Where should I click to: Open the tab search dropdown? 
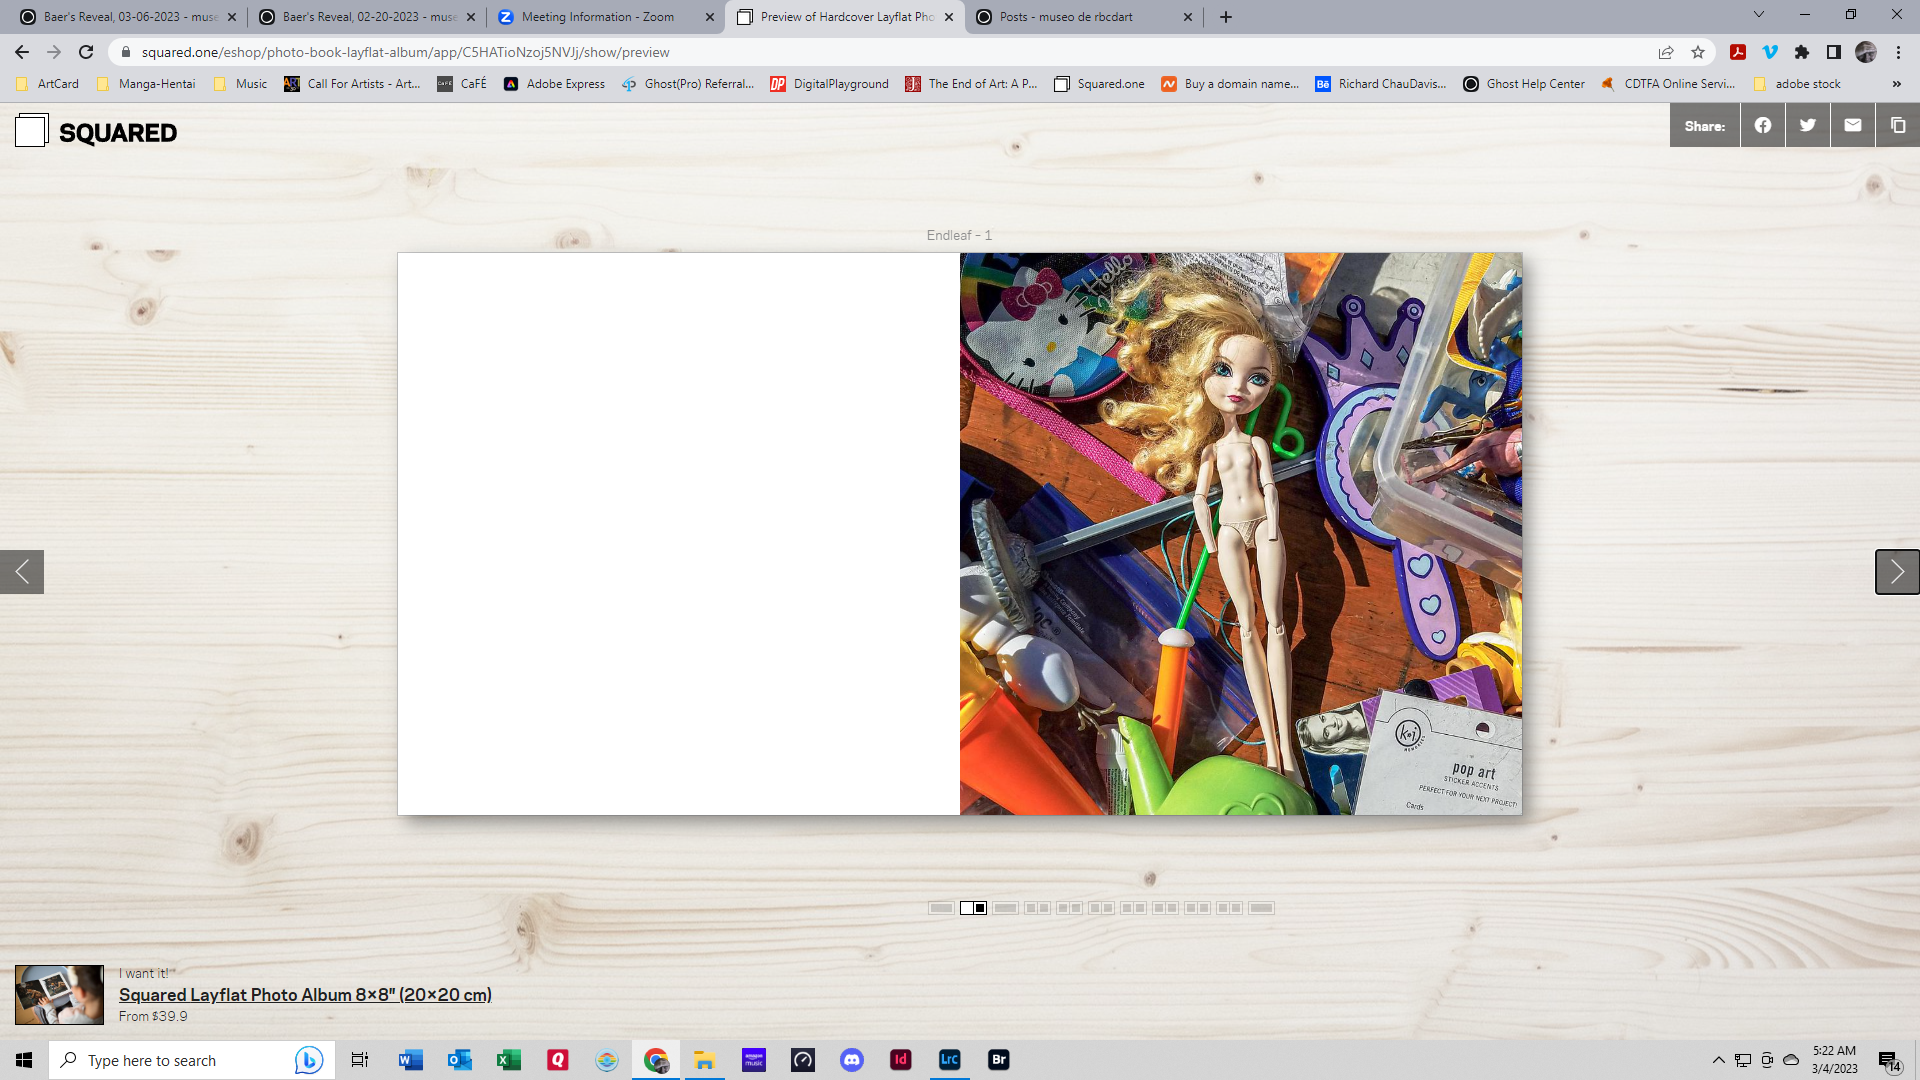(1759, 15)
